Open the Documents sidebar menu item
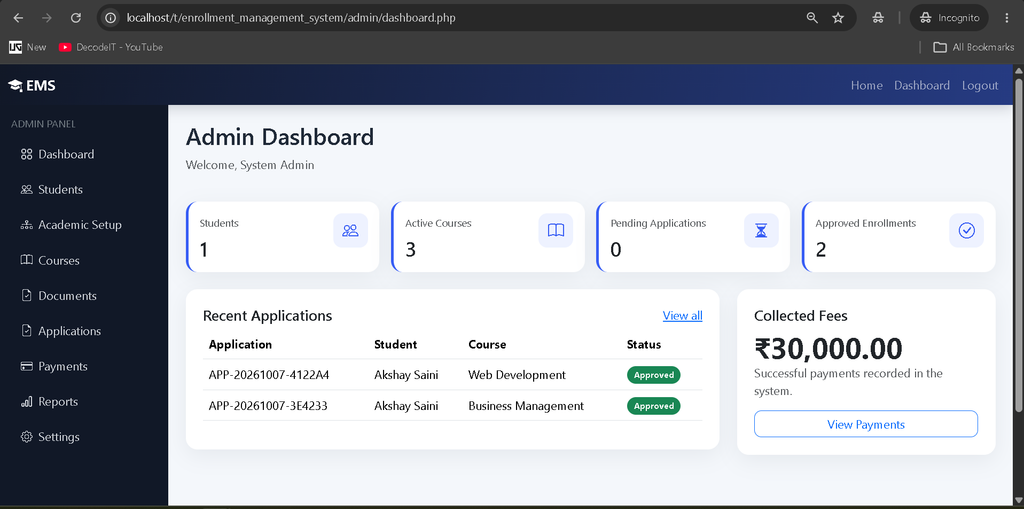Image resolution: width=1024 pixels, height=509 pixels. coord(84,295)
